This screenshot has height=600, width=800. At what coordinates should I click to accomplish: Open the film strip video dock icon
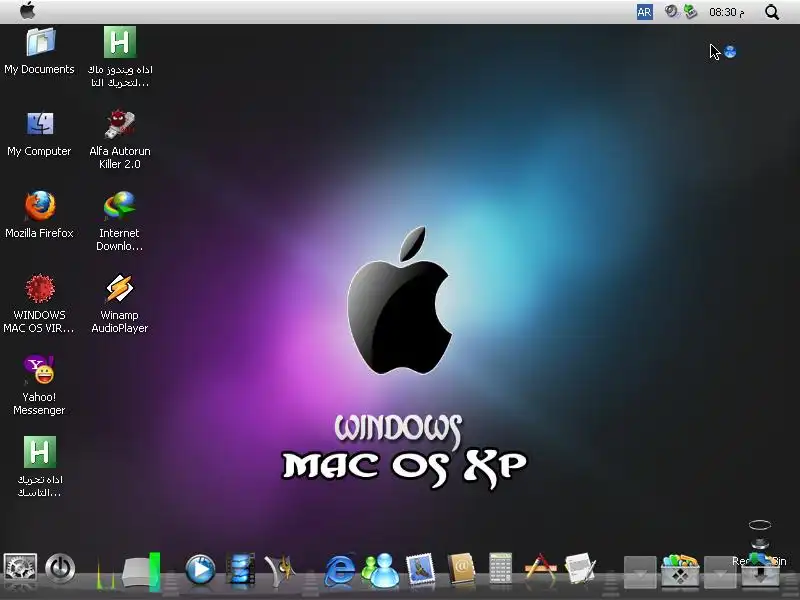coord(240,568)
